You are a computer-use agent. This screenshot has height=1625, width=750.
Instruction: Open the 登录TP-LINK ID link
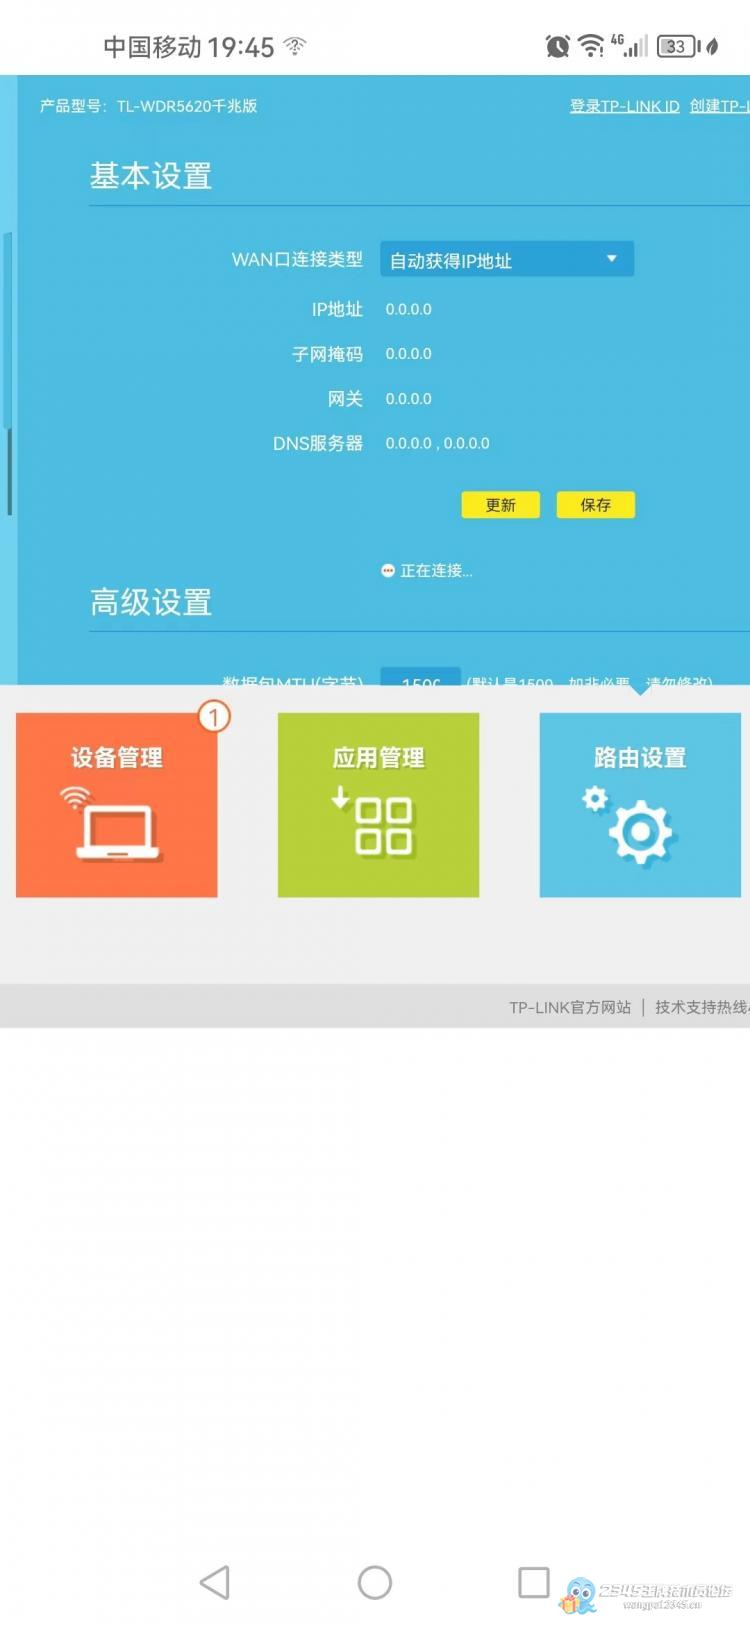[624, 106]
